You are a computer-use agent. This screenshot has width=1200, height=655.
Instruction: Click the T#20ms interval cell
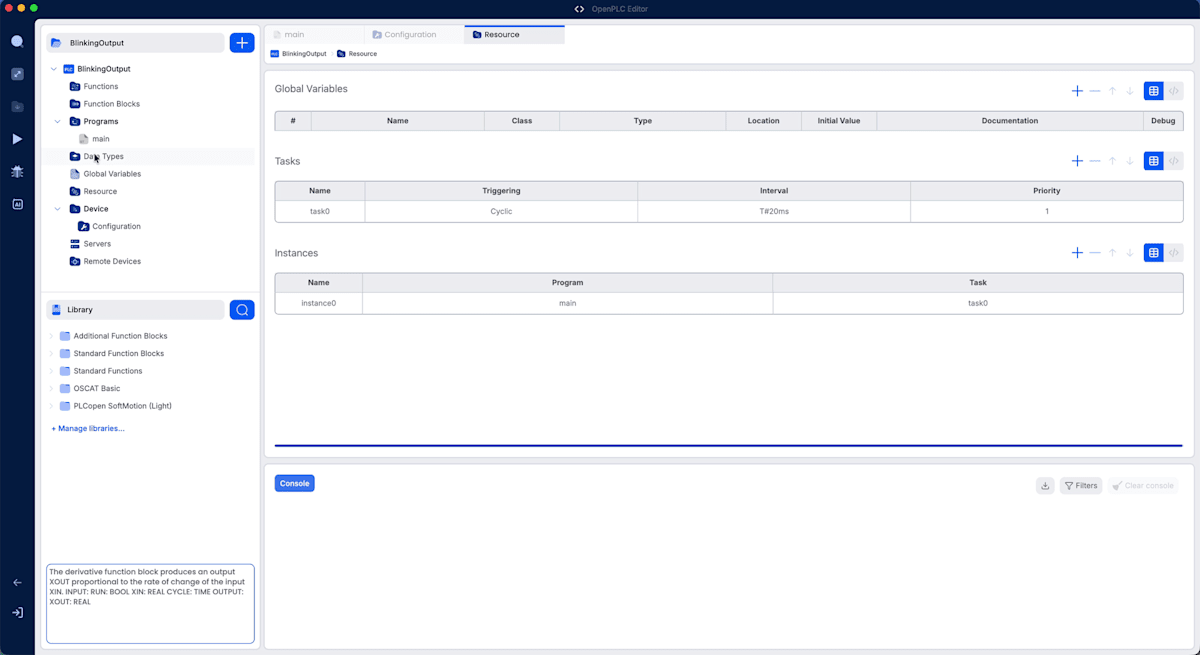tap(774, 212)
